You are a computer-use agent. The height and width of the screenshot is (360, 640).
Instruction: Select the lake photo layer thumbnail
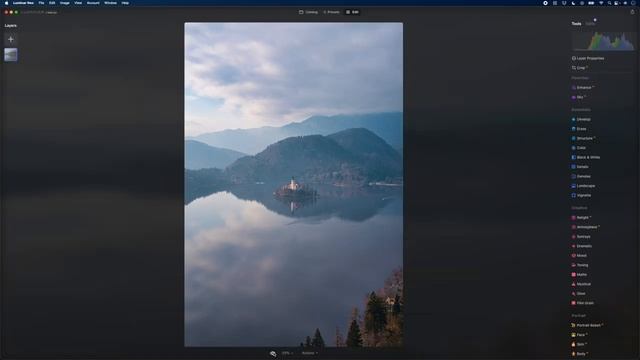tap(11, 54)
